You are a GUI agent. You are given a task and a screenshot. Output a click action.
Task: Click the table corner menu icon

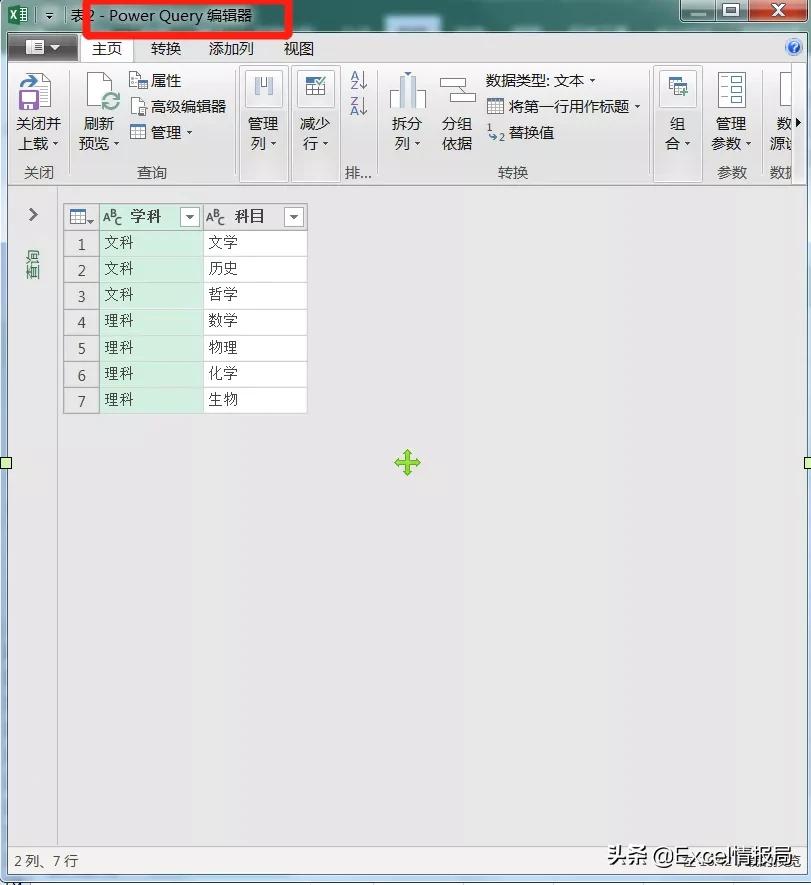(81, 217)
